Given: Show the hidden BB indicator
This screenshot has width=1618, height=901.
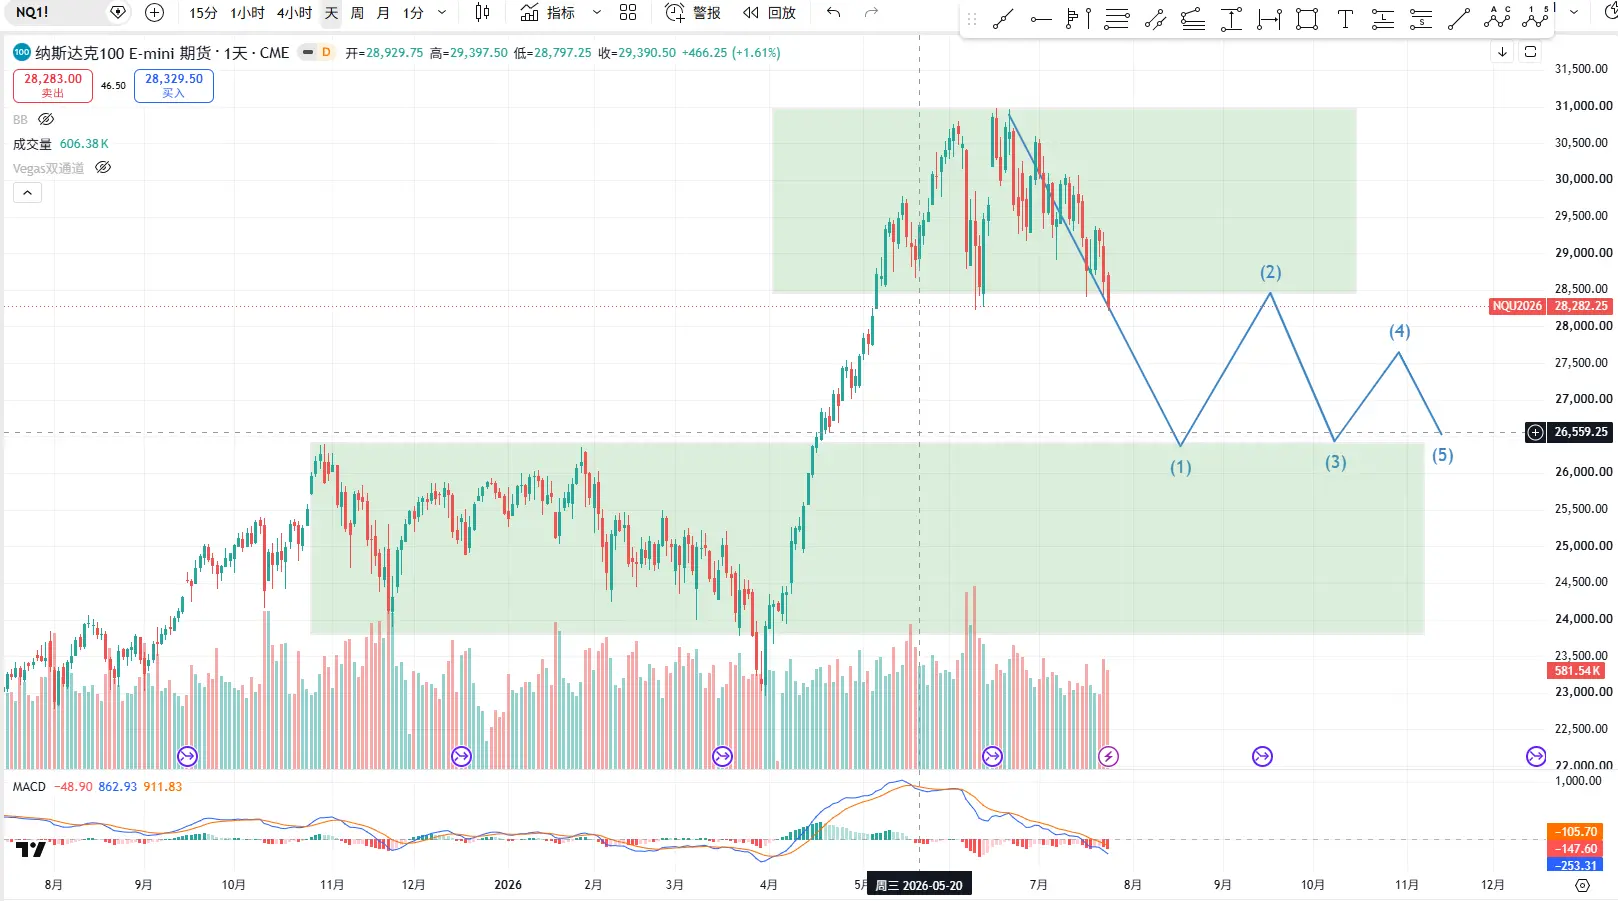Looking at the screenshot, I should point(46,119).
